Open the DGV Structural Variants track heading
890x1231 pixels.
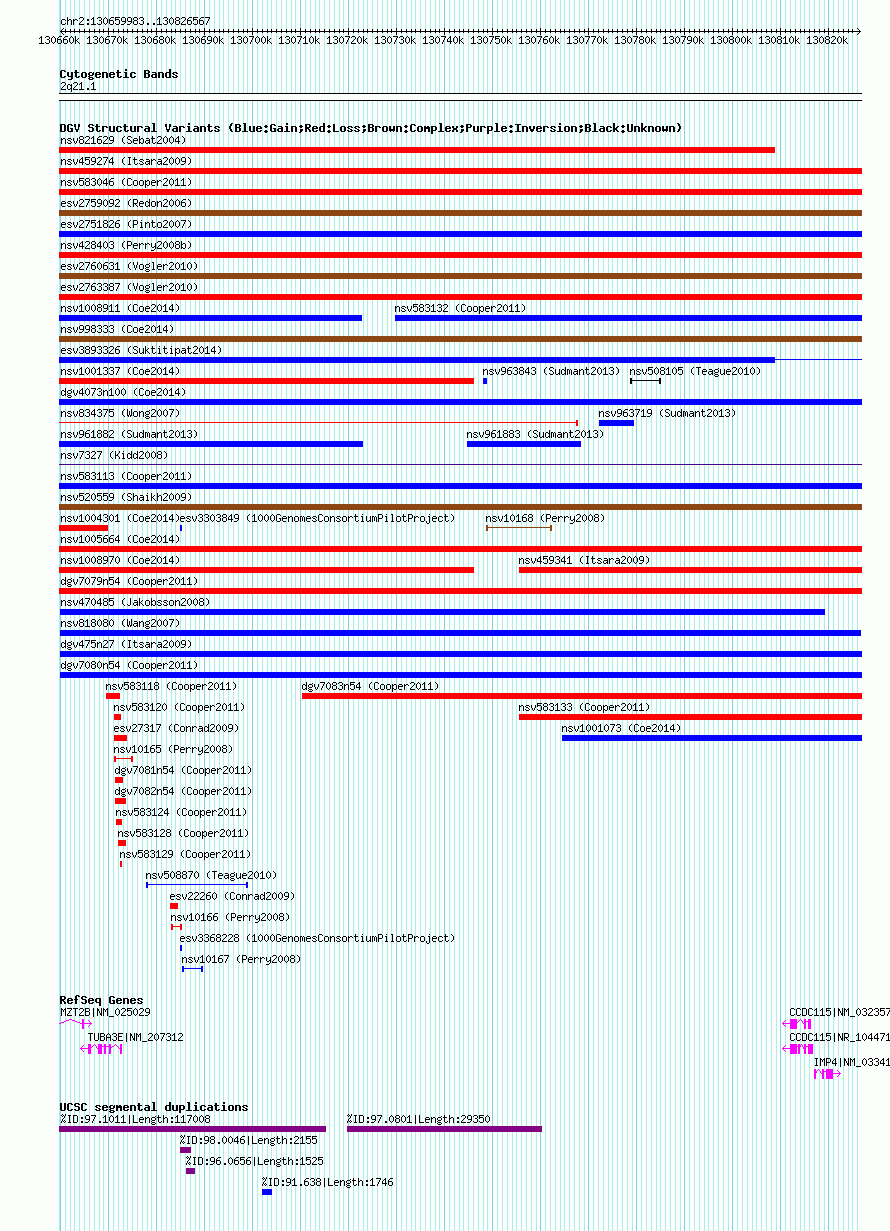tap(370, 128)
